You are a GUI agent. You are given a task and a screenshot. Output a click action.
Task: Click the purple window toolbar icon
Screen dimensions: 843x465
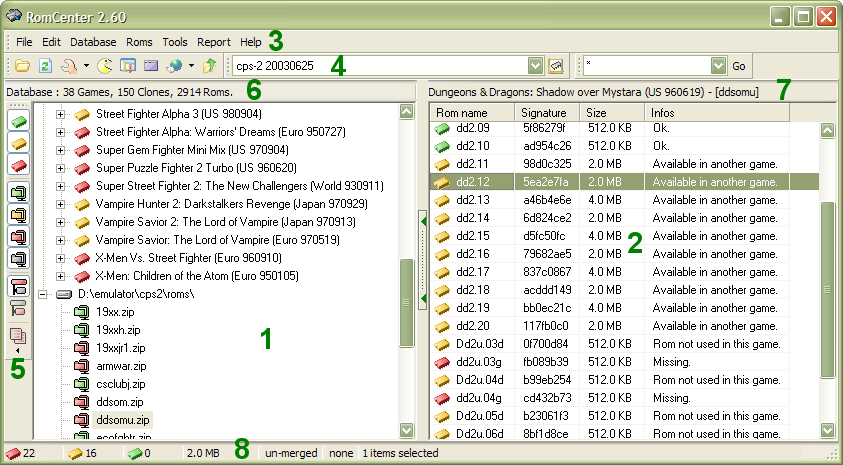[151, 66]
